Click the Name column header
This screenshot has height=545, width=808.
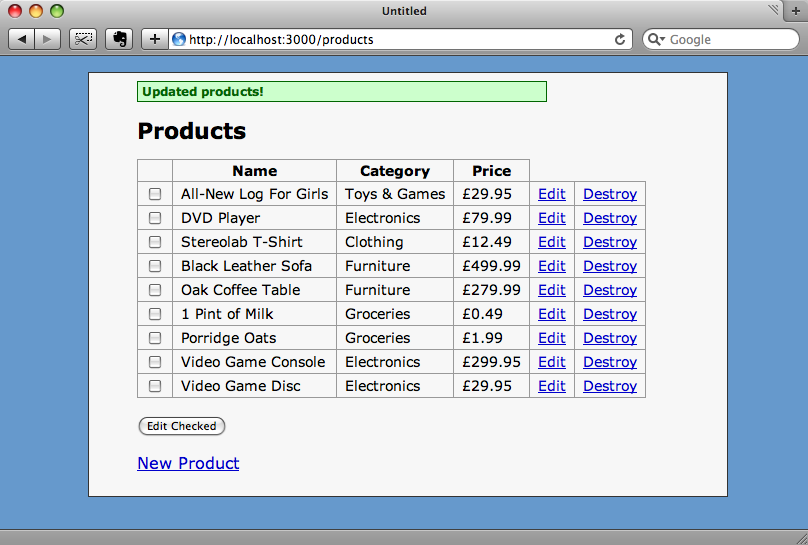pos(255,171)
